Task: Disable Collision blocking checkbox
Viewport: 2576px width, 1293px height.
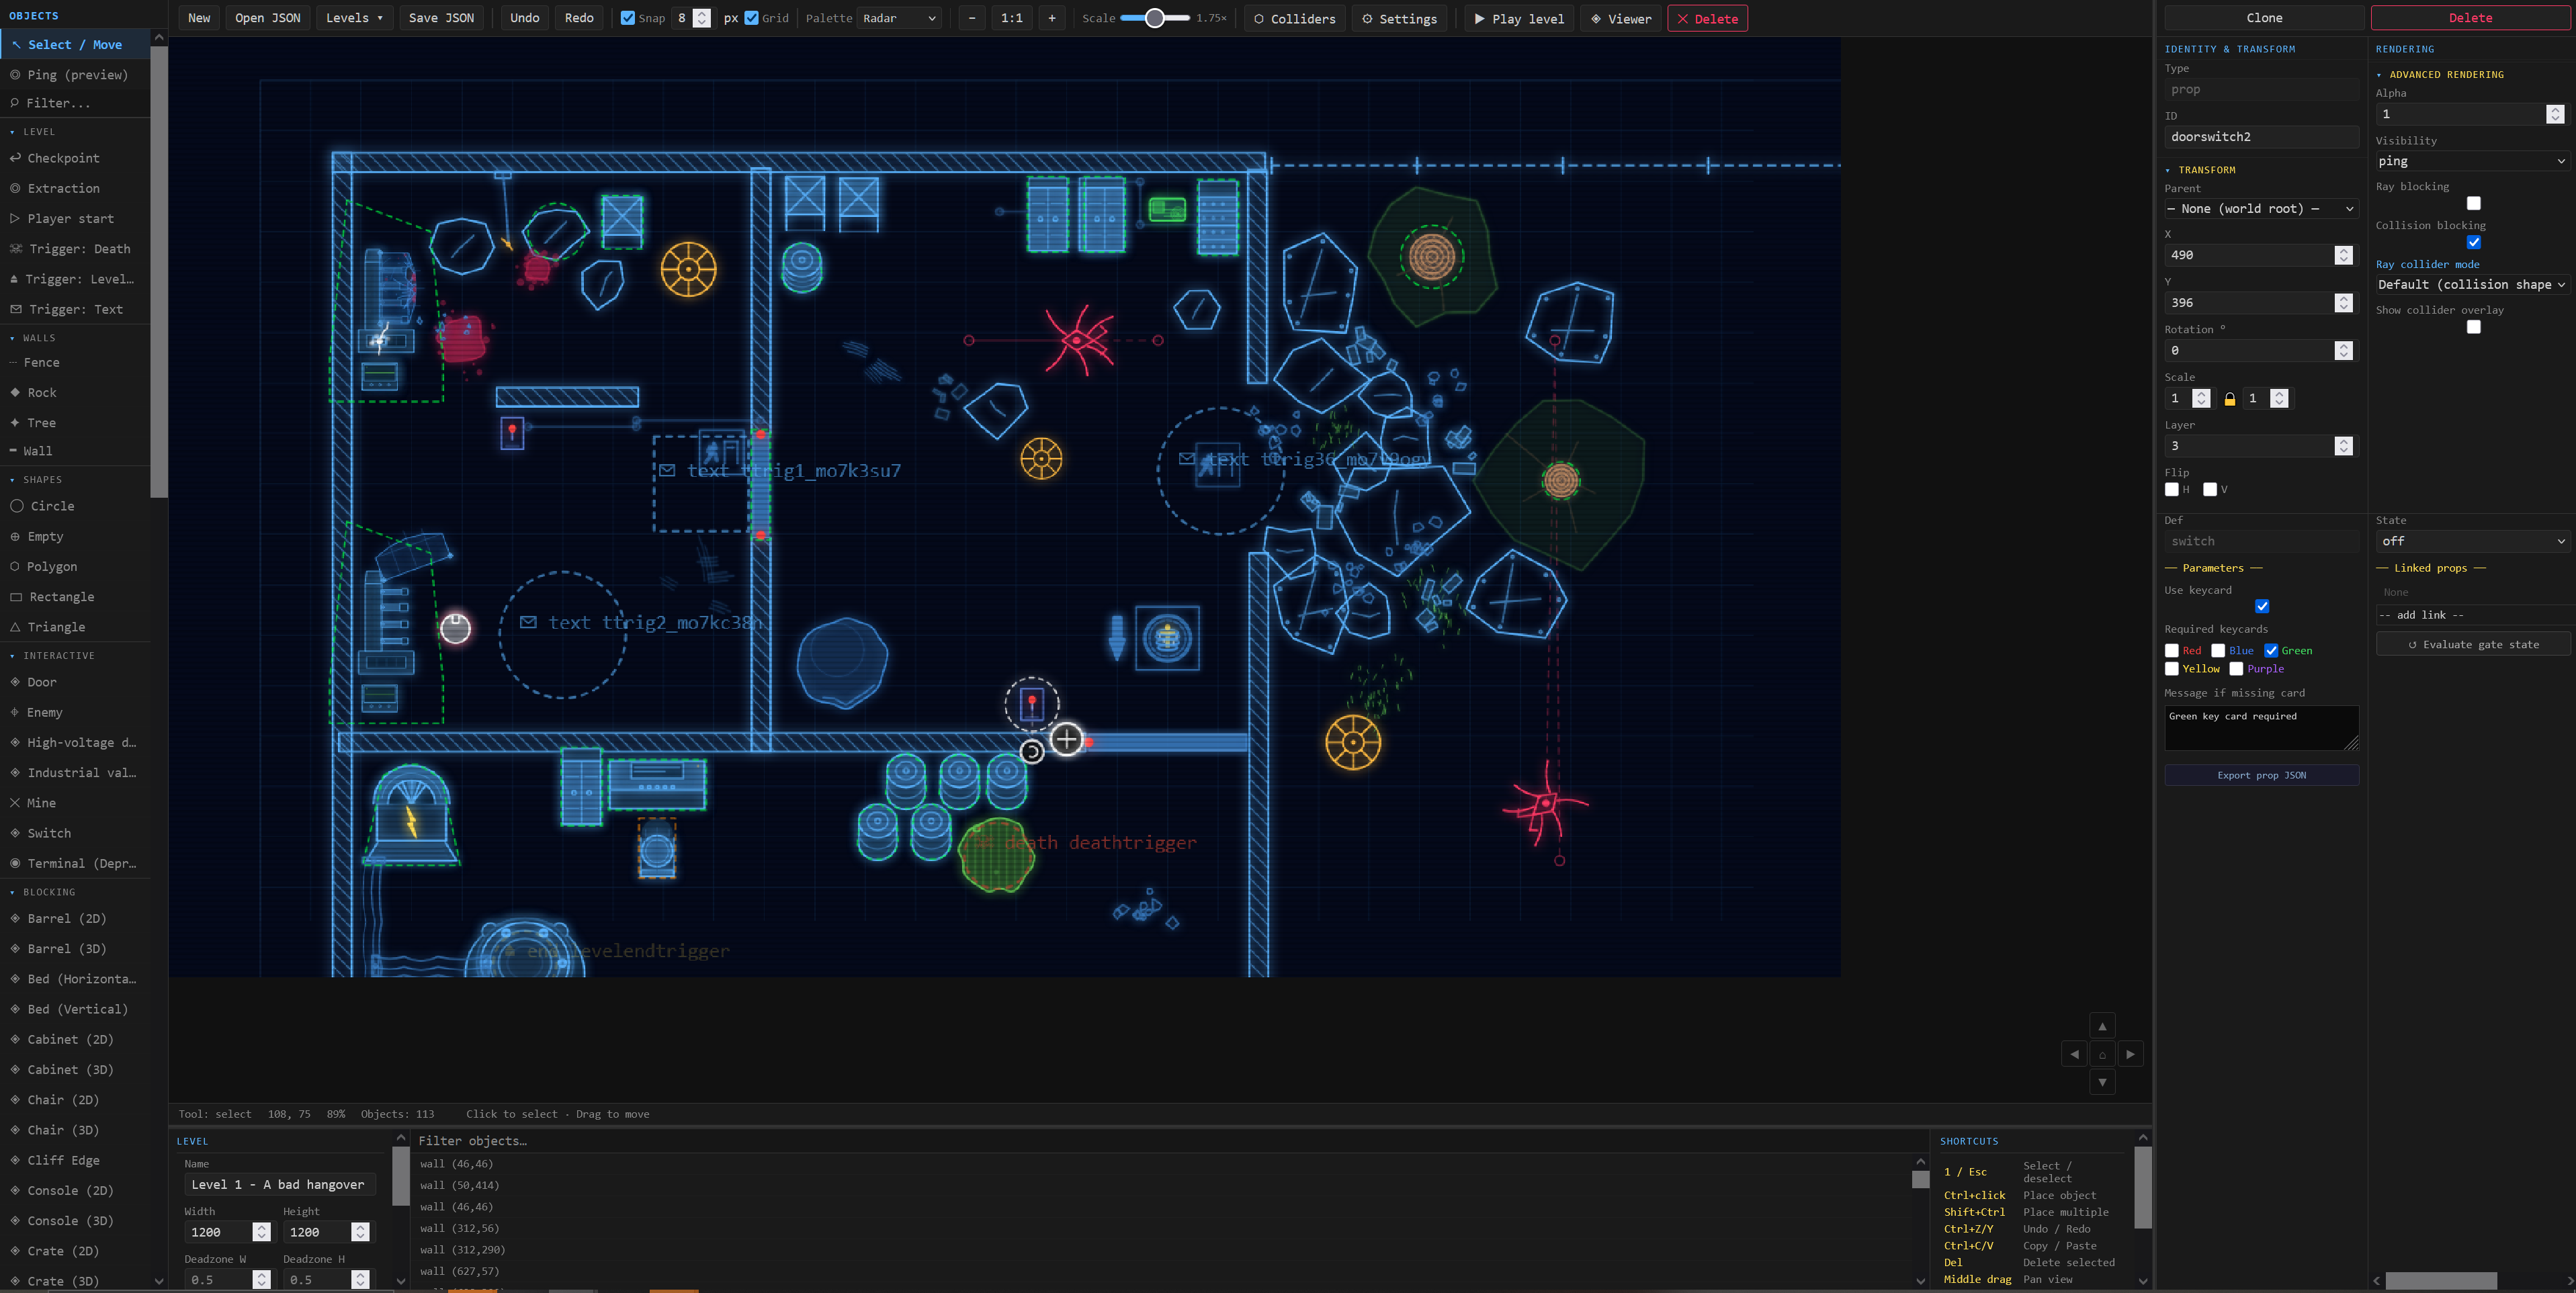Action: [x=2473, y=242]
